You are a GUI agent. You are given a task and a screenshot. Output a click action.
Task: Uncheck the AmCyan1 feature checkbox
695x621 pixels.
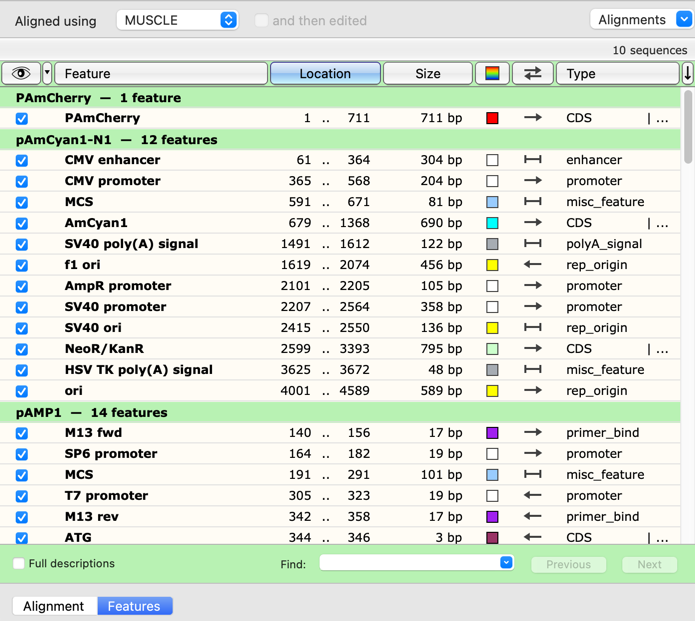[x=22, y=223]
